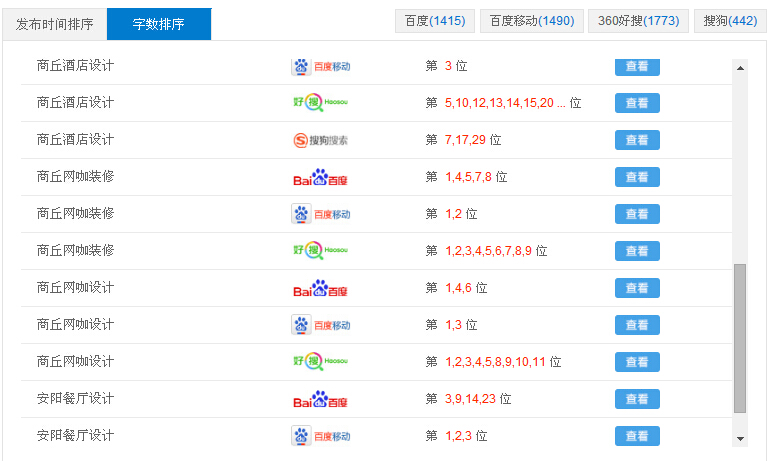This screenshot has width=769, height=461.
Task: Select keyword 商丘酒店设计 in the 搜狗搜索 row
Action: pos(76,140)
